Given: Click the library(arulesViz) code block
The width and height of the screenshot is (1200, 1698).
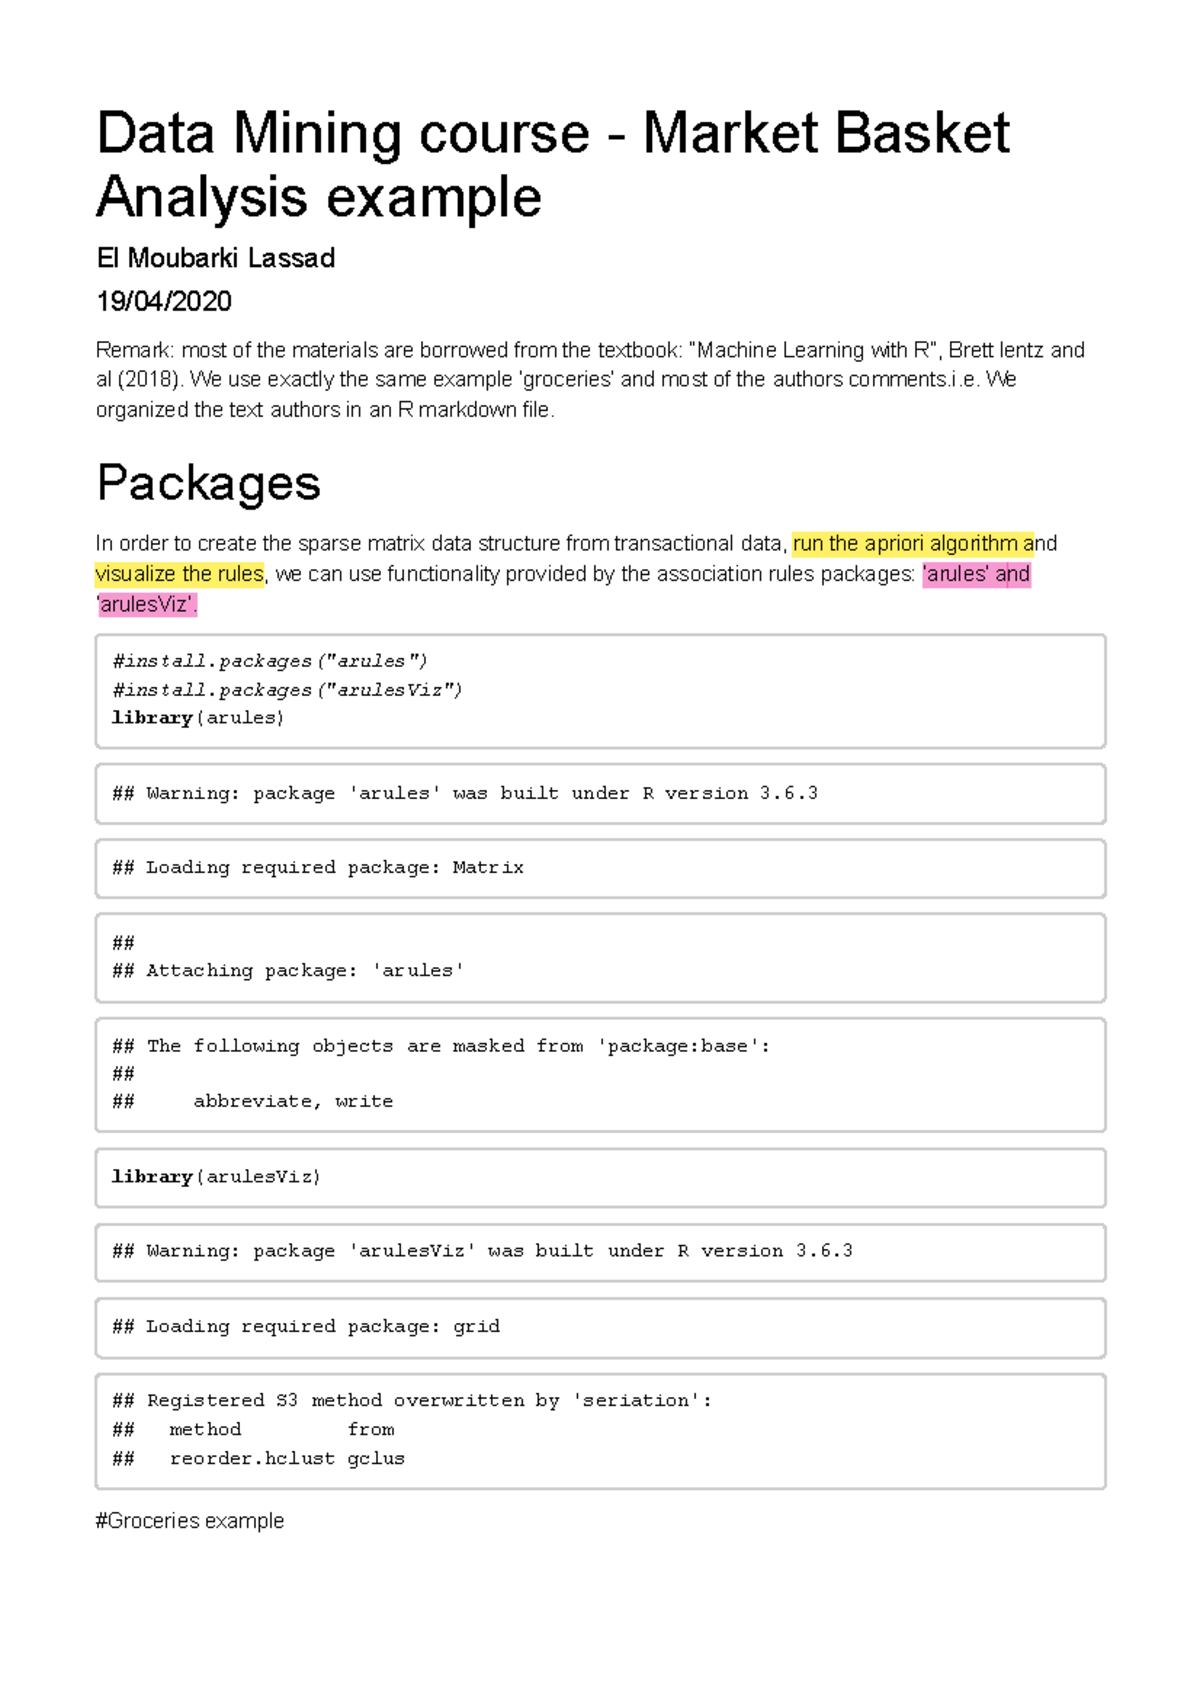Looking at the screenshot, I should click(600, 1177).
